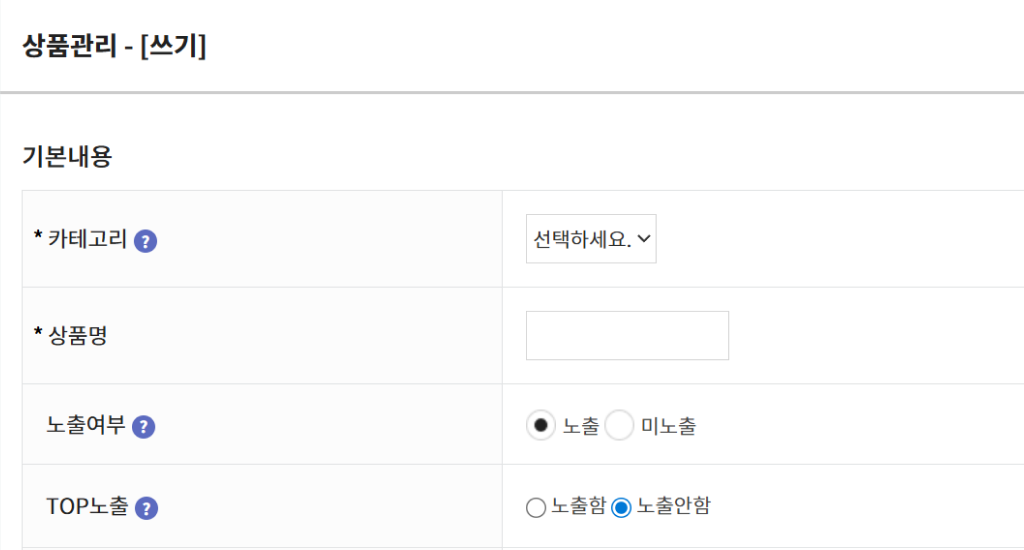
Task: Click the question mark icon next to 노출여부
Action: tap(144, 427)
